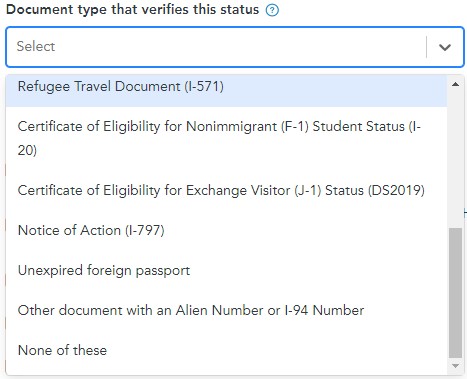Image resolution: width=467 pixels, height=379 pixels.
Task: Click the scrollbar up arrow
Action: point(455,84)
